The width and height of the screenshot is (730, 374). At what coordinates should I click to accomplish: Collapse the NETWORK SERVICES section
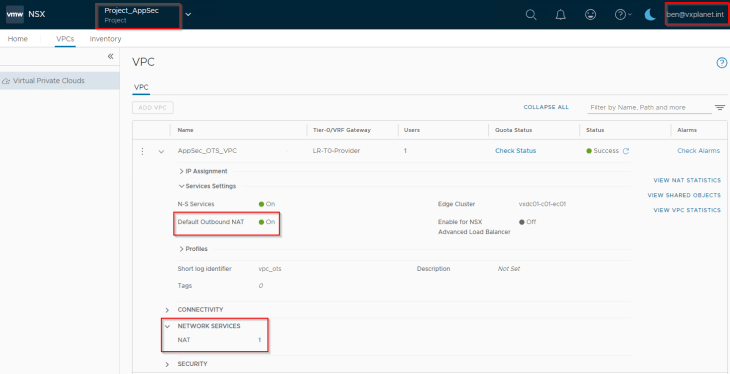pyautogui.click(x=168, y=326)
